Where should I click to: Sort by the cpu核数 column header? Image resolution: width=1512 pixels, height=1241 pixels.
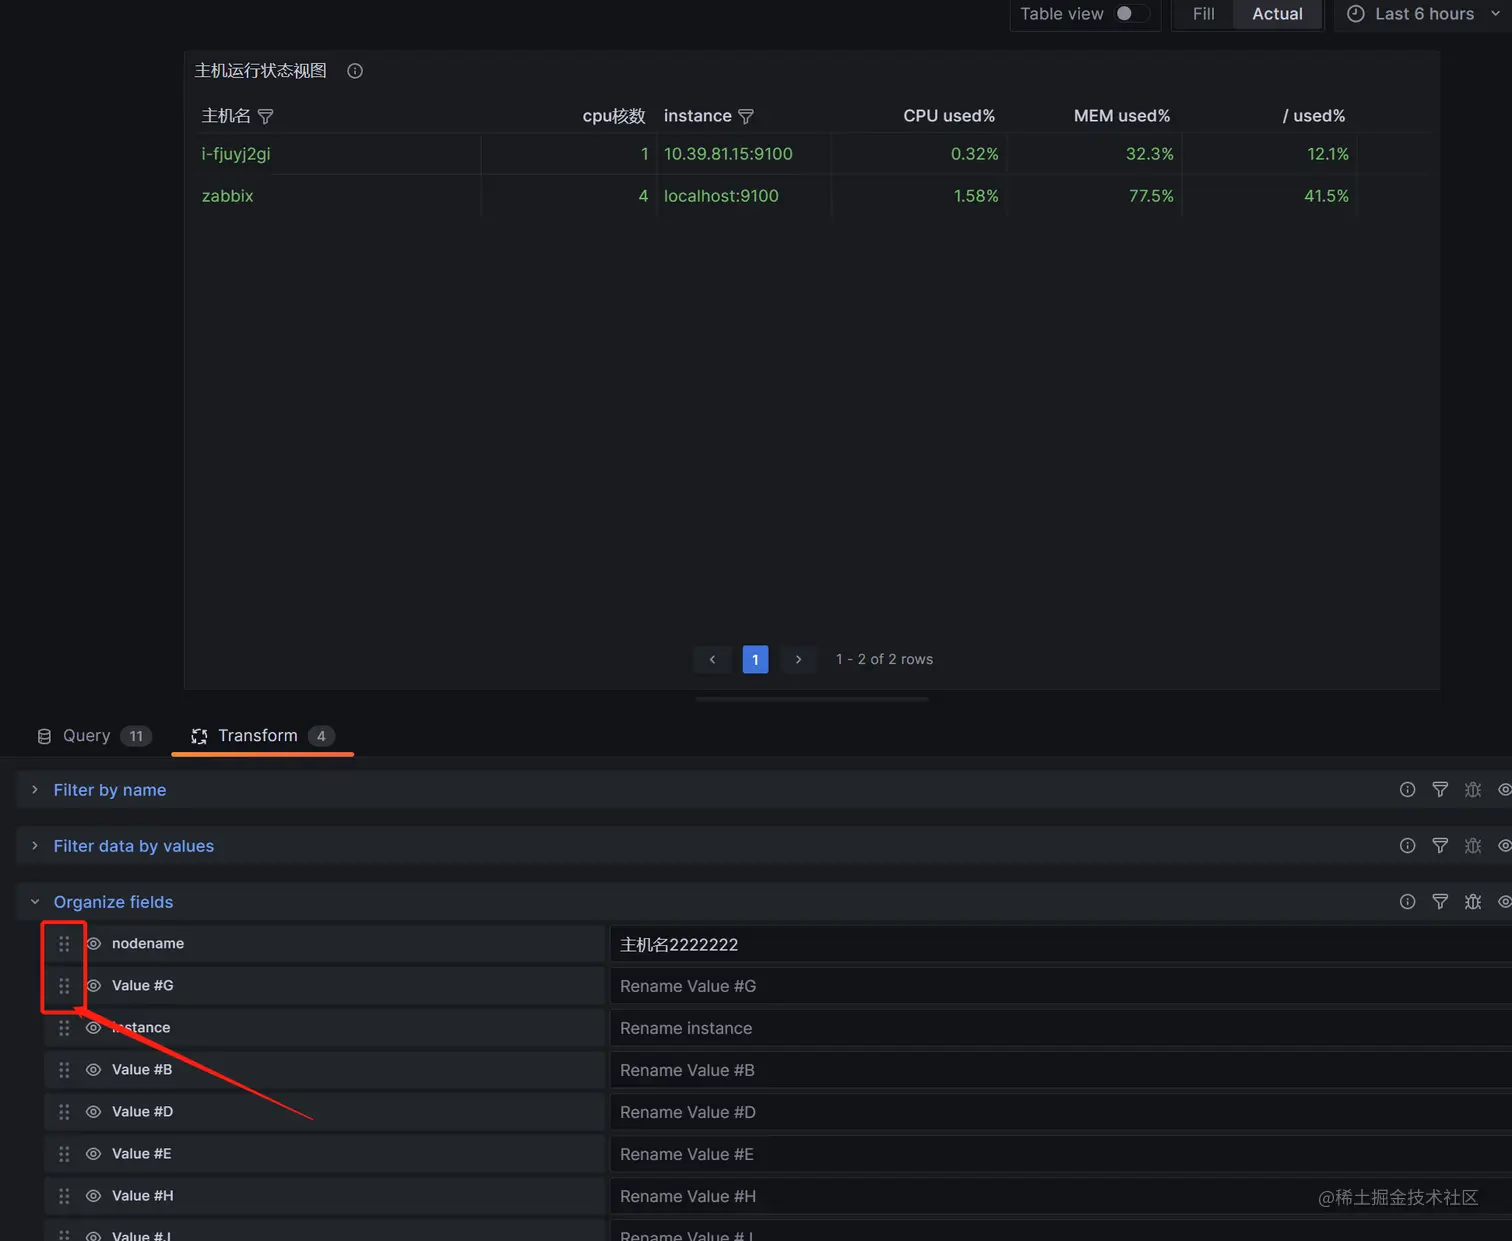pyautogui.click(x=614, y=116)
